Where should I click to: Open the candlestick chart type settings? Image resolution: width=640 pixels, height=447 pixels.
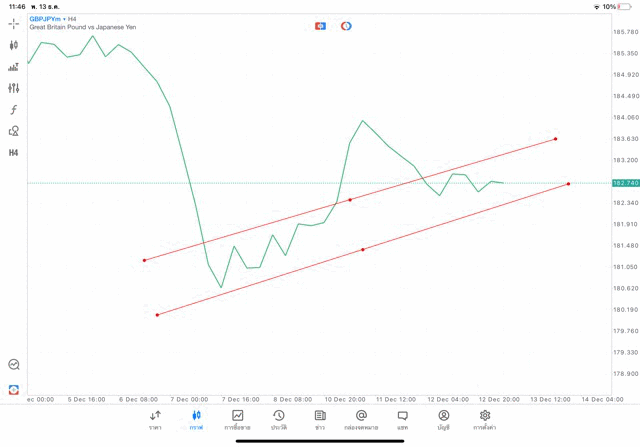[x=14, y=45]
